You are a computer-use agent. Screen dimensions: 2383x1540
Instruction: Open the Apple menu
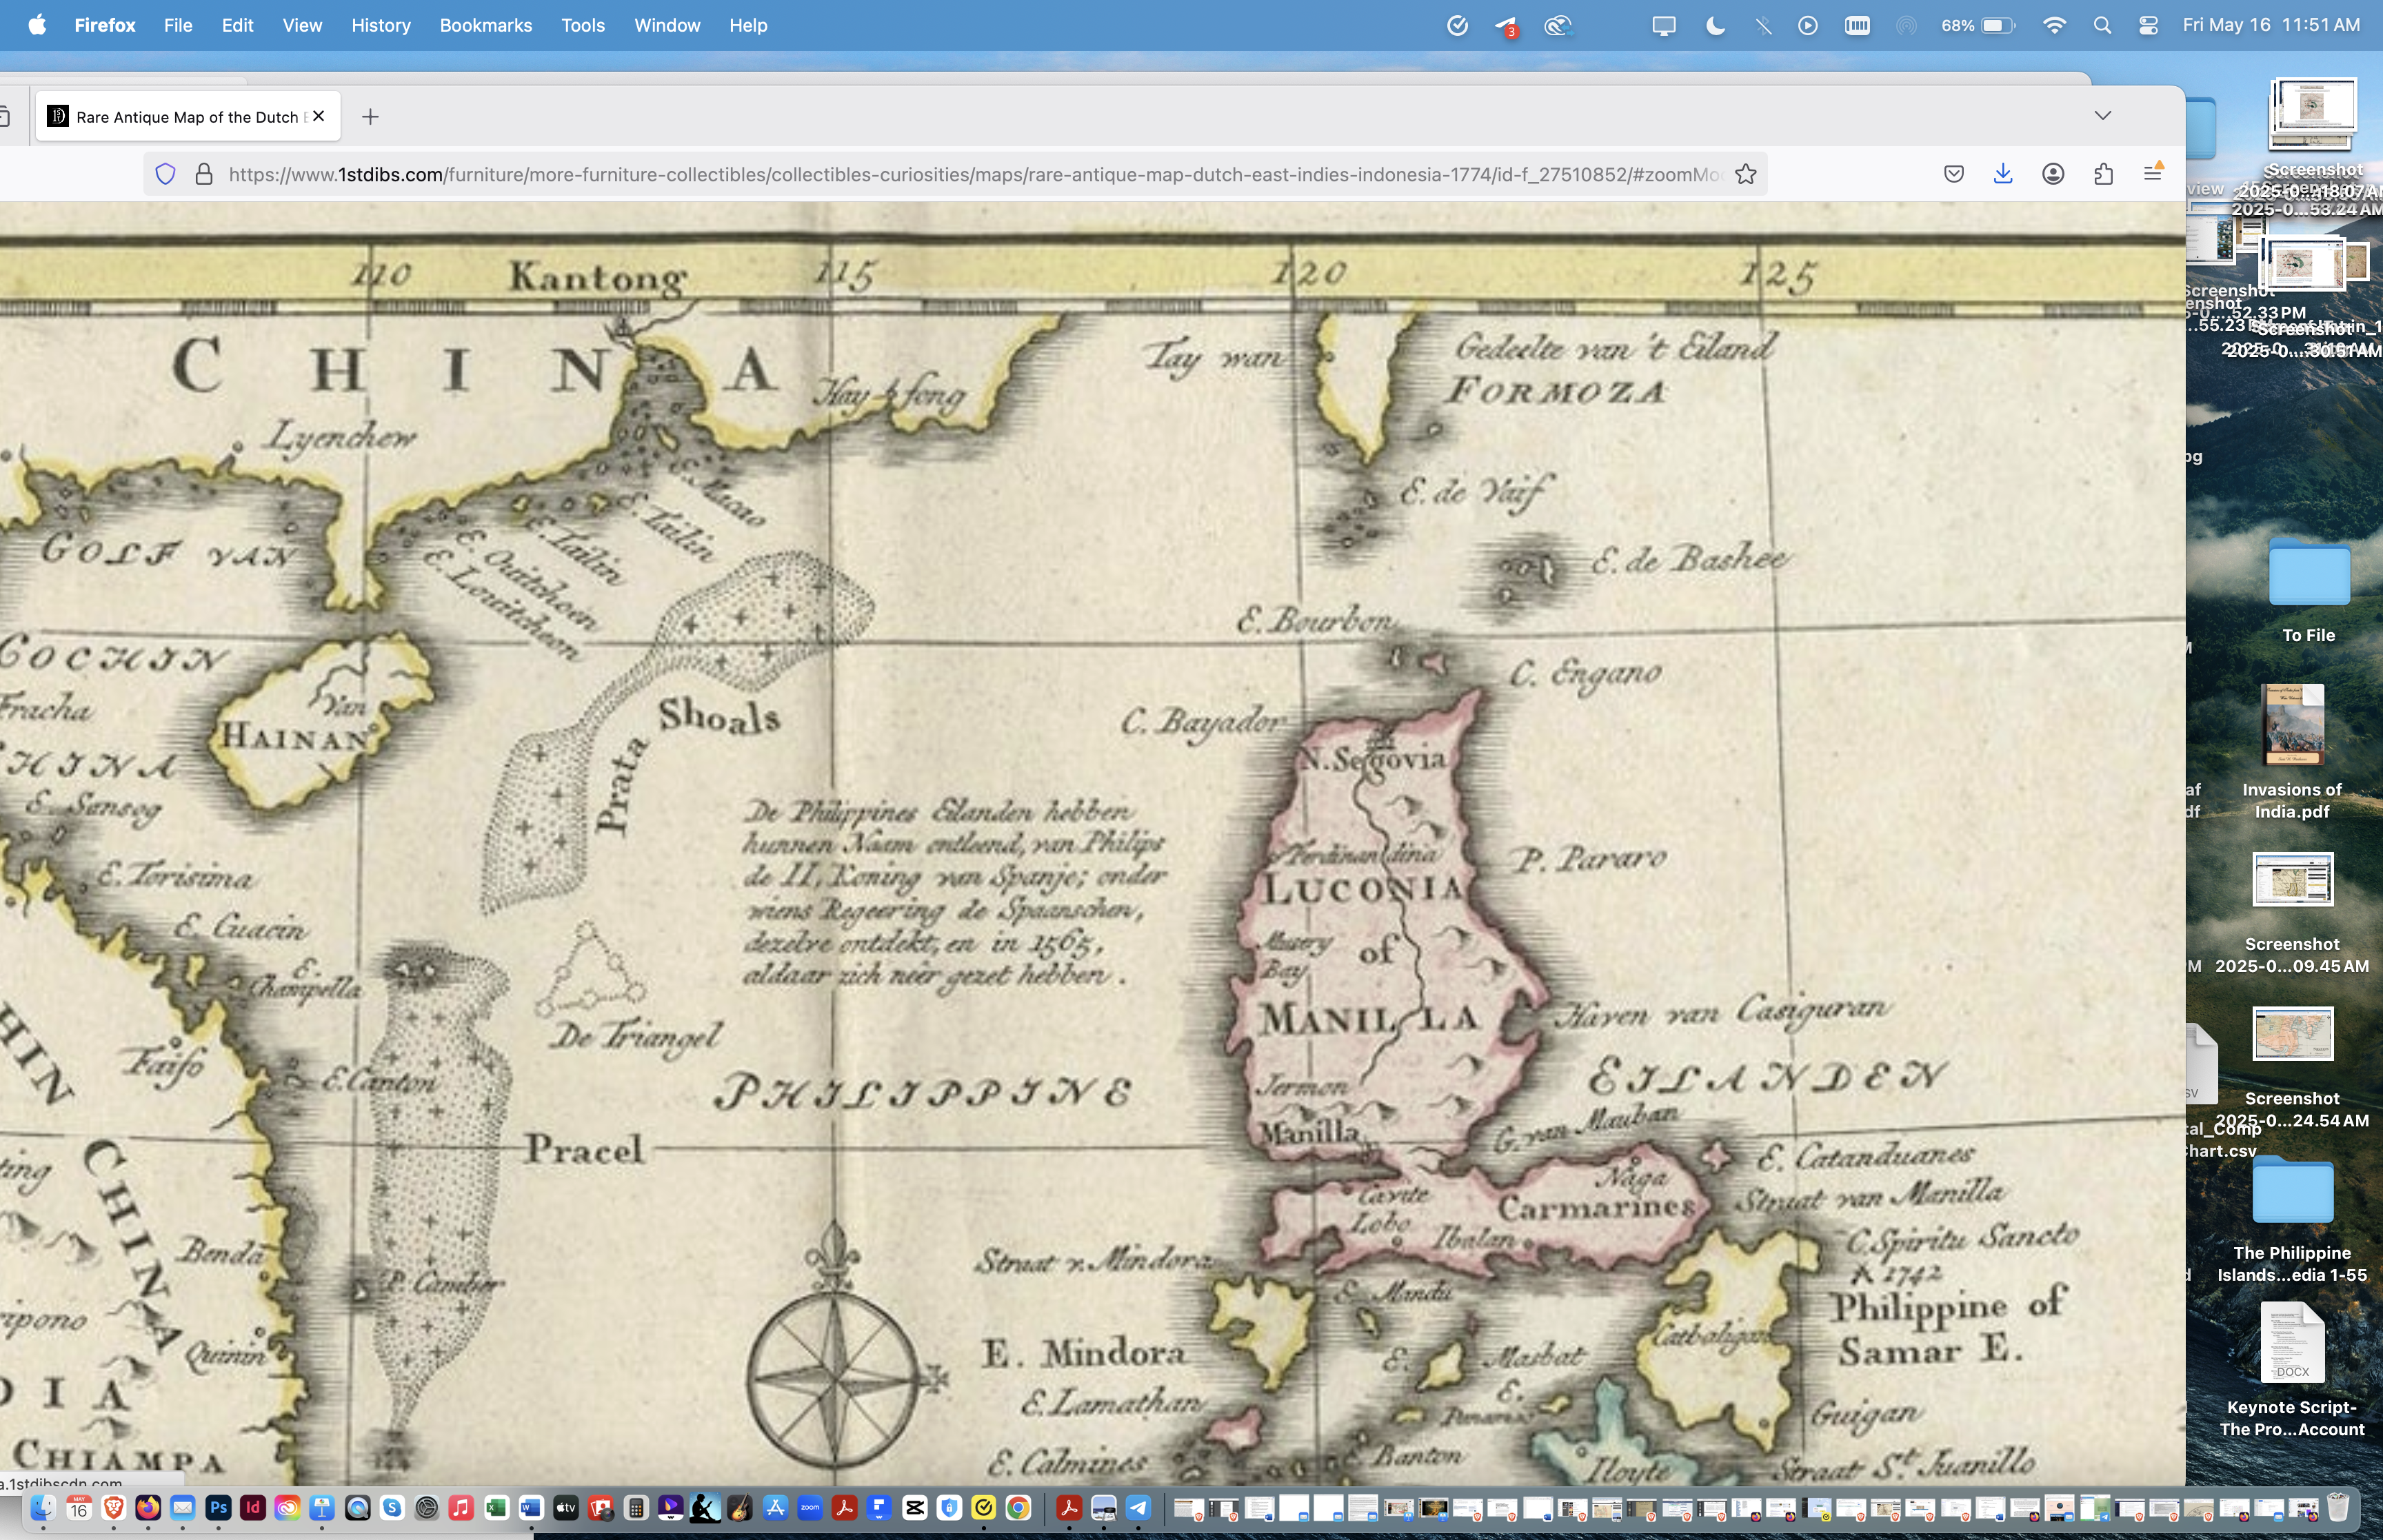point(37,25)
